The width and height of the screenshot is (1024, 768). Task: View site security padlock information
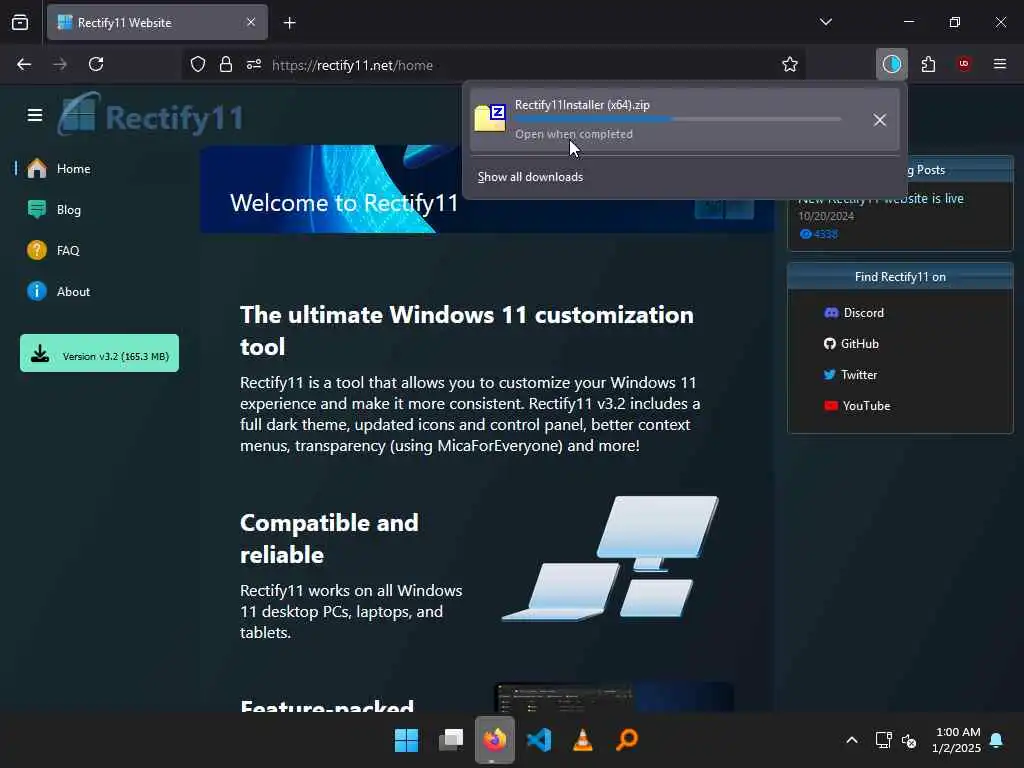tap(226, 64)
